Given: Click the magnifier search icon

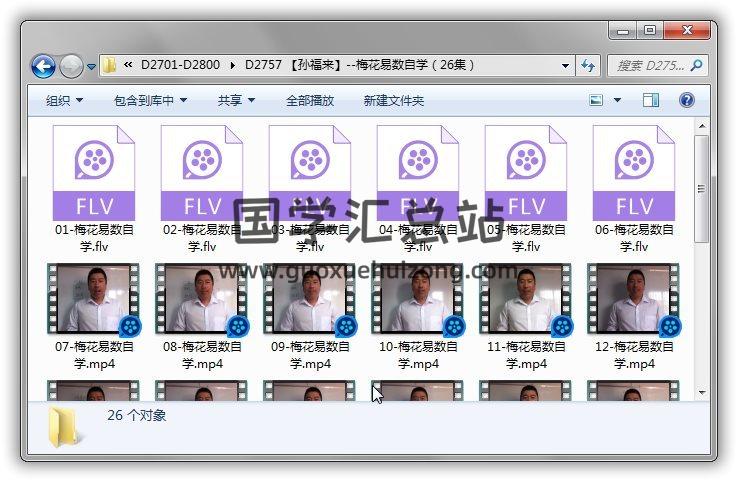Looking at the screenshot, I should pos(697,65).
